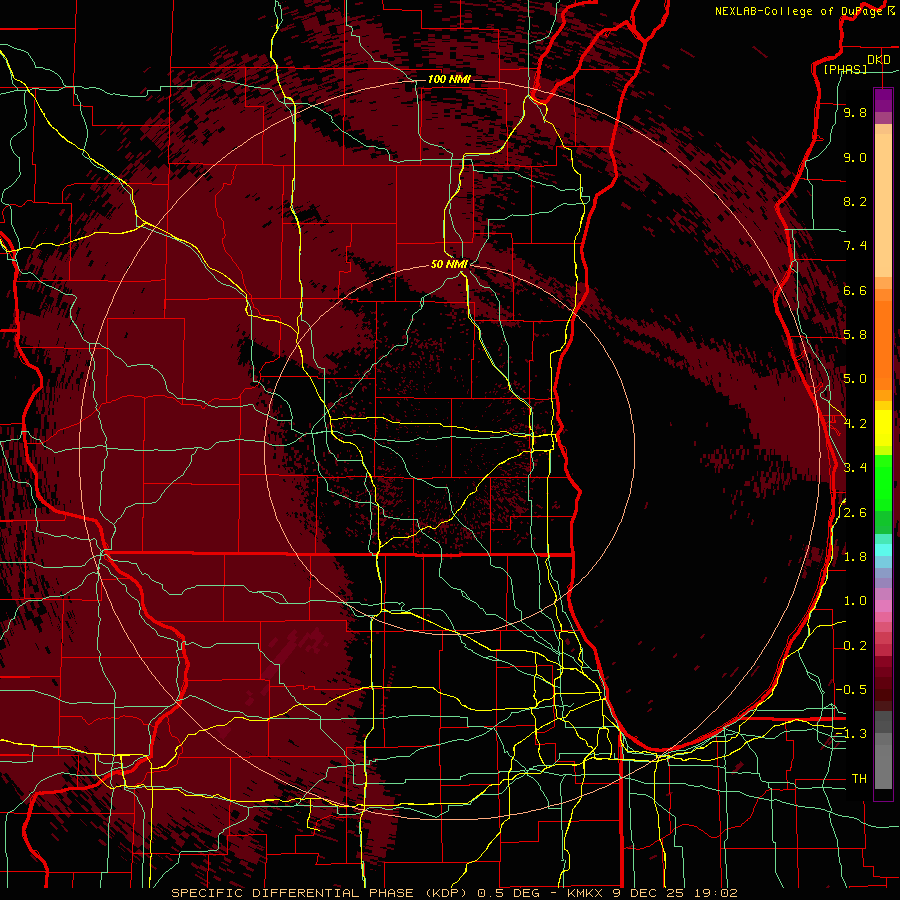900x900 pixels.
Task: Click the cyan band of the color bar
Action: pyautogui.click(x=883, y=550)
